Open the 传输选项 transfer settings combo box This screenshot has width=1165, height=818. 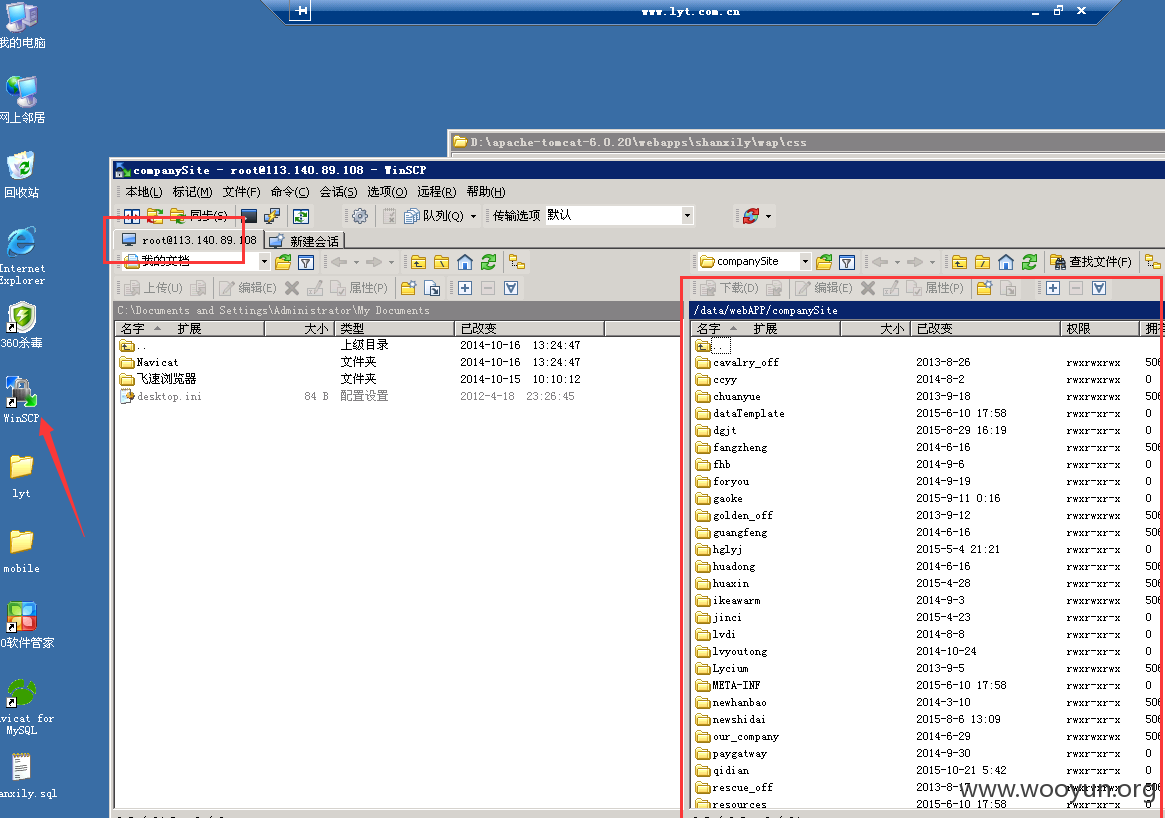coord(619,215)
